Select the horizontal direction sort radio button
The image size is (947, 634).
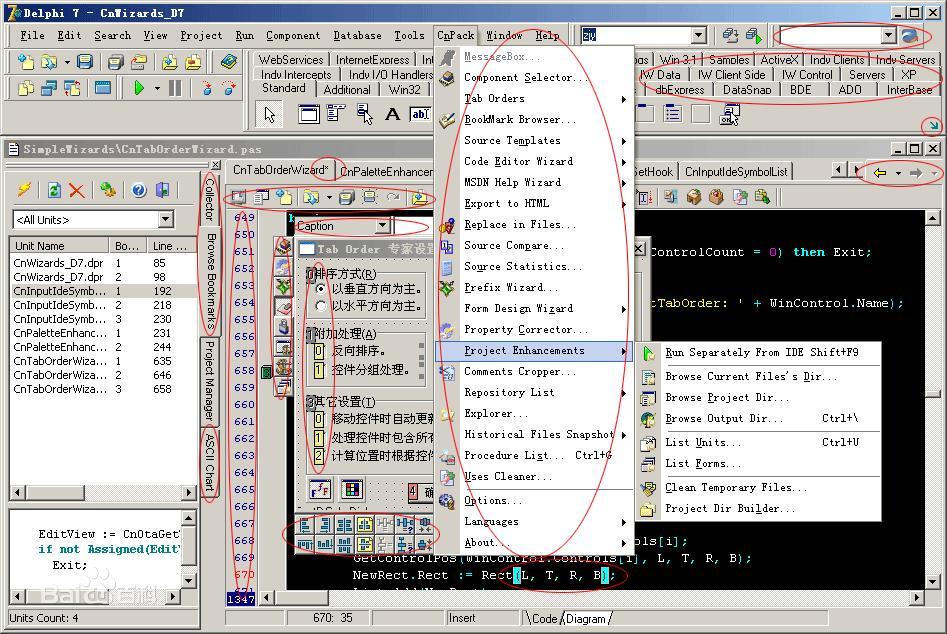(x=321, y=306)
